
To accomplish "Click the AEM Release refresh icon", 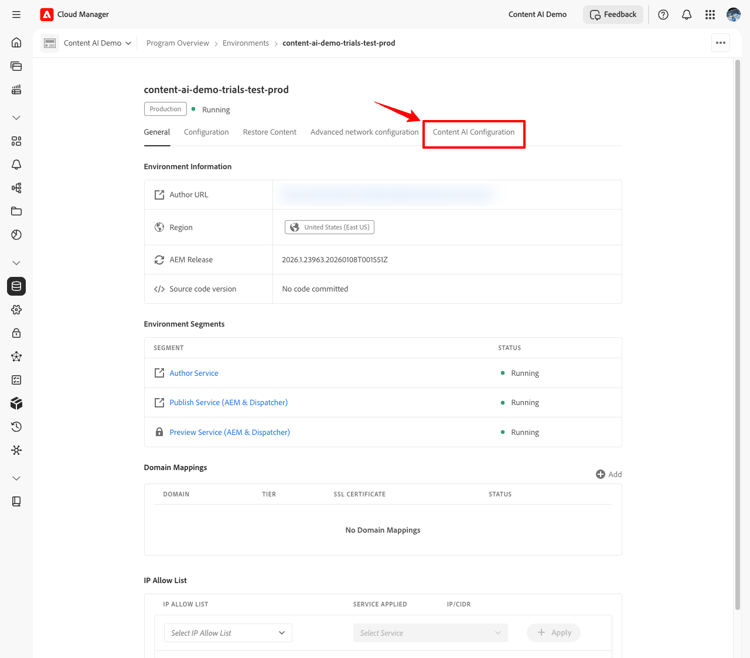I will (159, 260).
